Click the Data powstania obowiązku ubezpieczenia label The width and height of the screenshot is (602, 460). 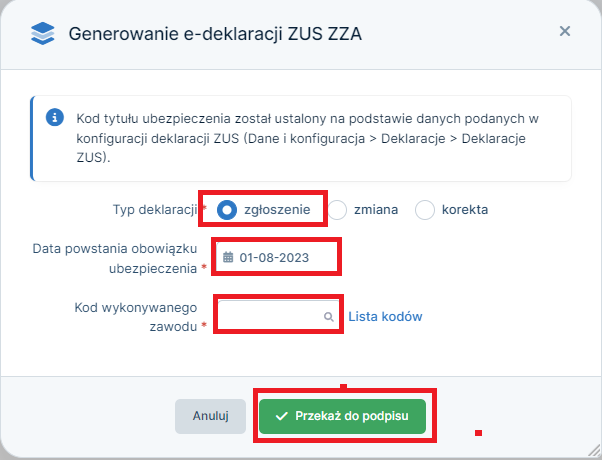coord(118,257)
